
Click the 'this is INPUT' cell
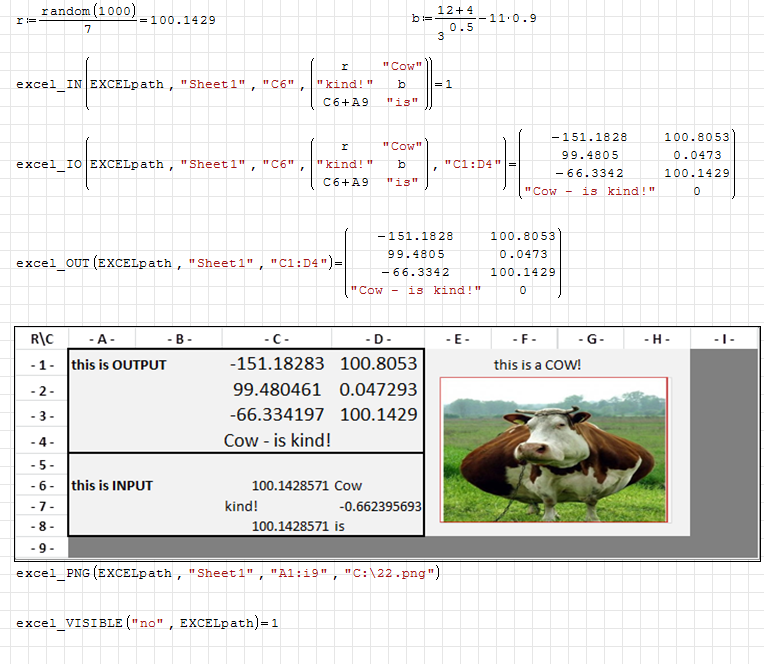pyautogui.click(x=113, y=485)
